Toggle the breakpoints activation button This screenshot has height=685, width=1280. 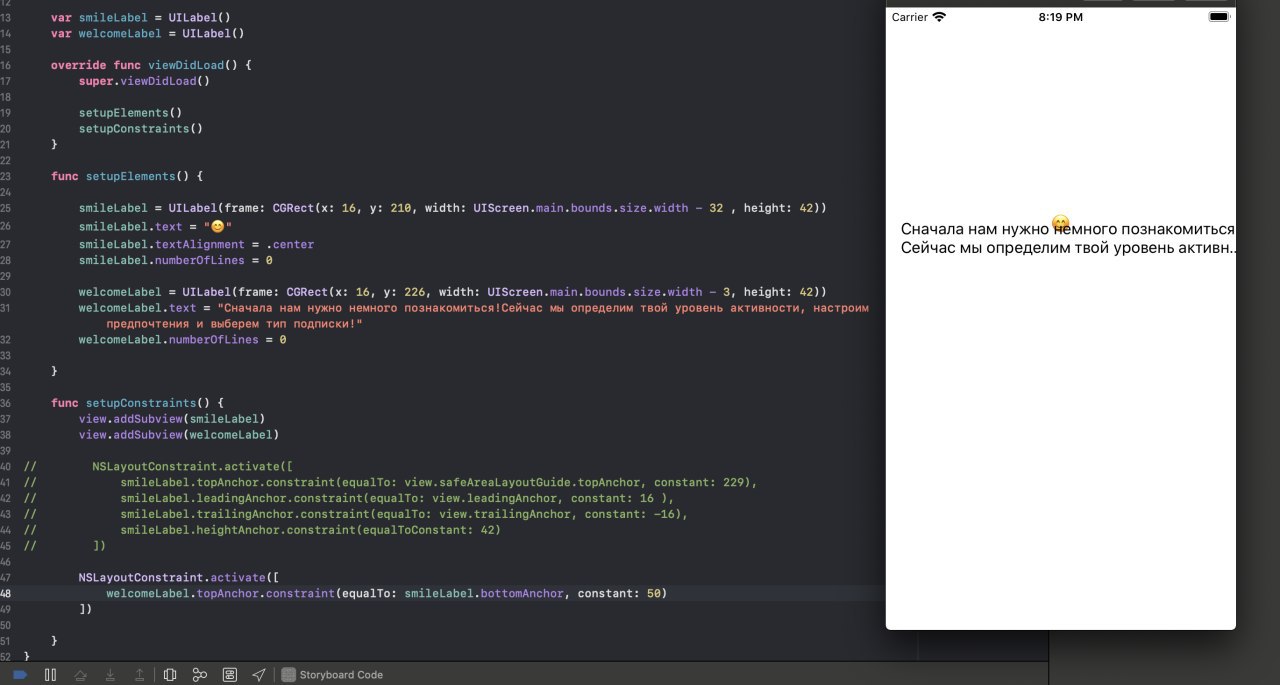coord(20,675)
